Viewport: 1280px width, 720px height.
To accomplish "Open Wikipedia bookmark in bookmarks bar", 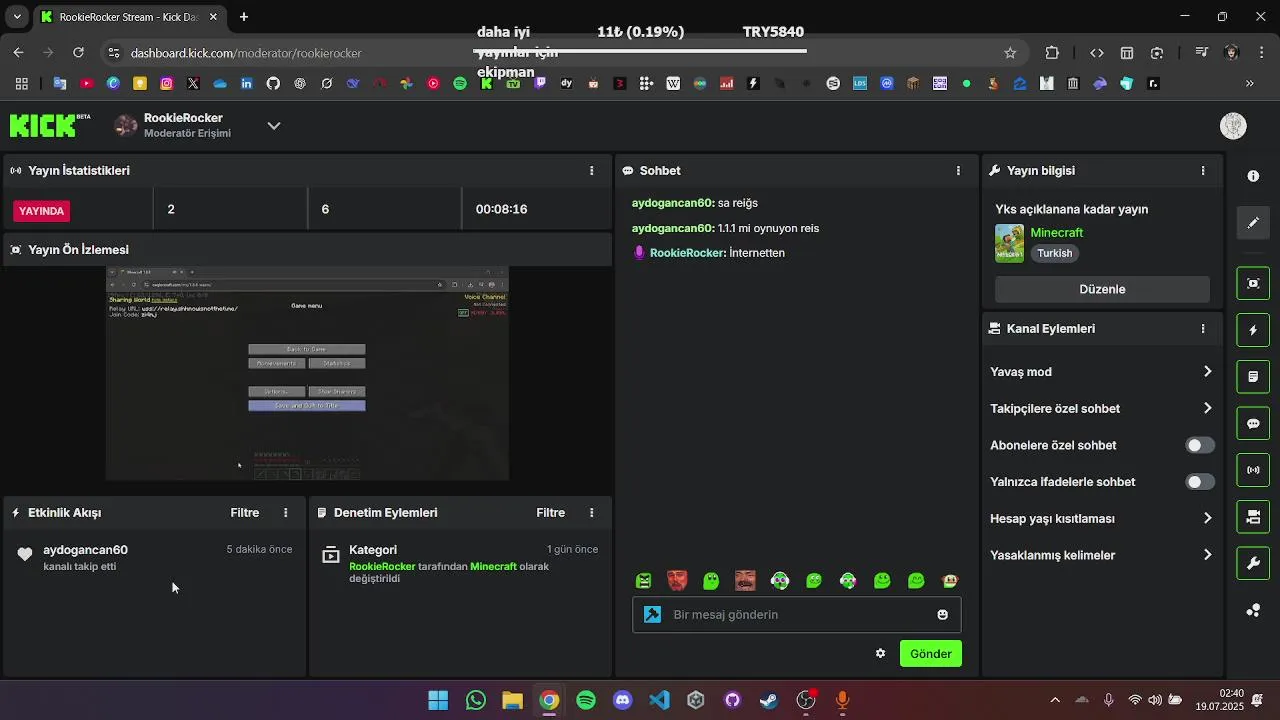I will [x=673, y=84].
